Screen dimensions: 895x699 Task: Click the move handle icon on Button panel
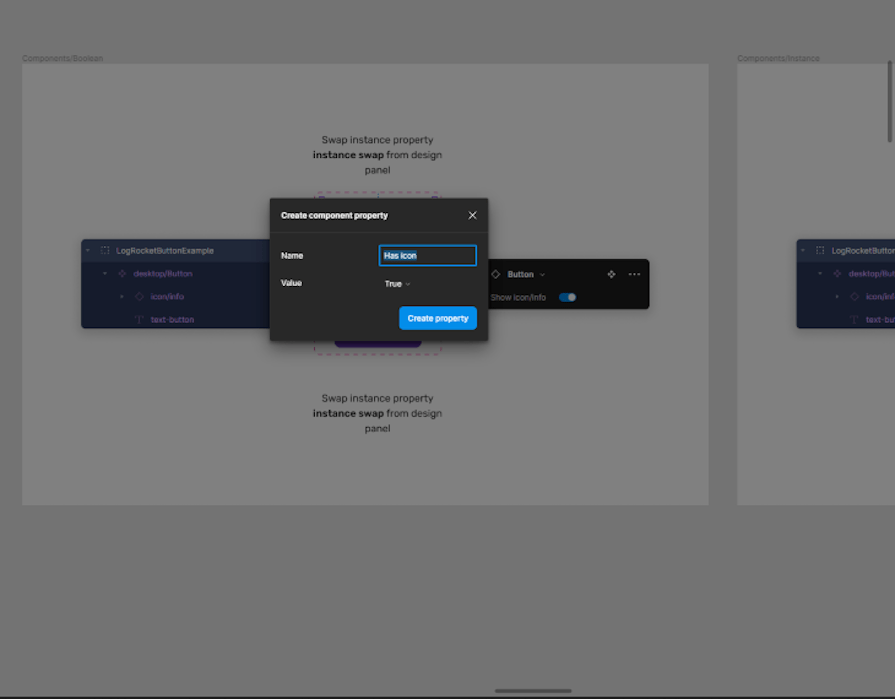611,274
